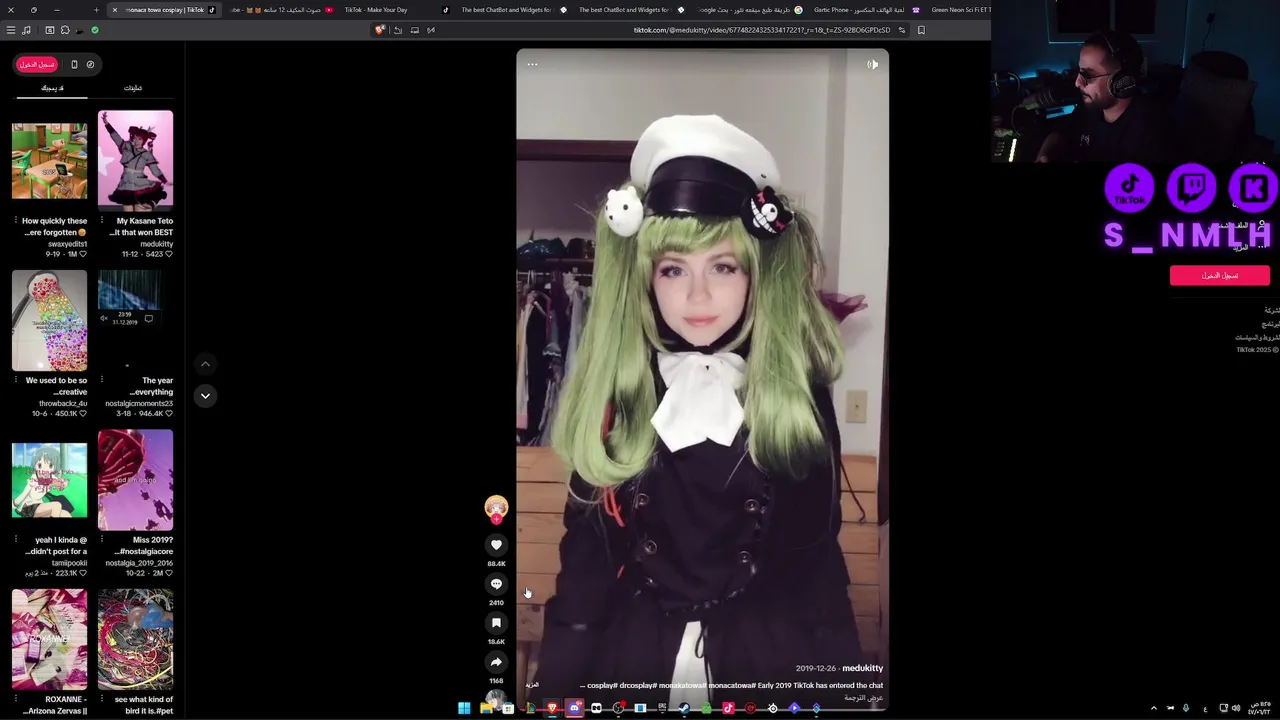
Task: Open Windows Start menu
Action: [464, 708]
